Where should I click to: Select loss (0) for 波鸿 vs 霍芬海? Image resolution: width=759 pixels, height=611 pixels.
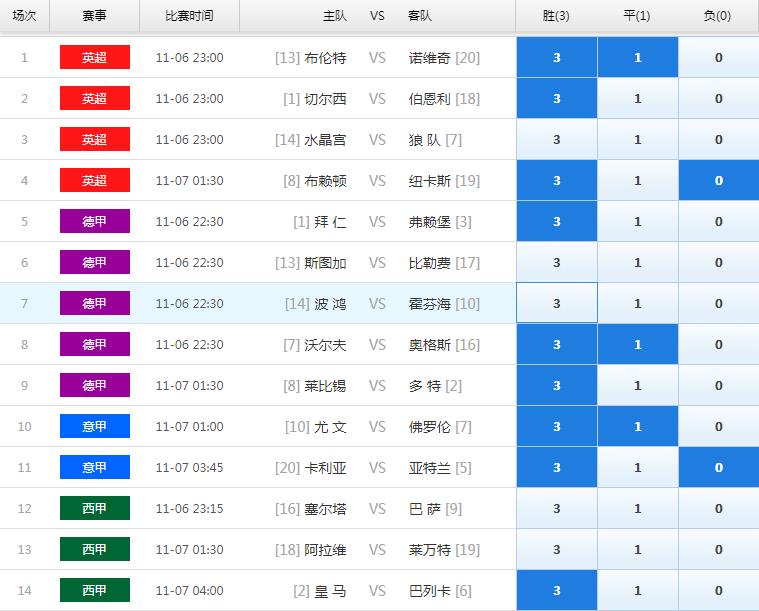pyautogui.click(x=718, y=304)
